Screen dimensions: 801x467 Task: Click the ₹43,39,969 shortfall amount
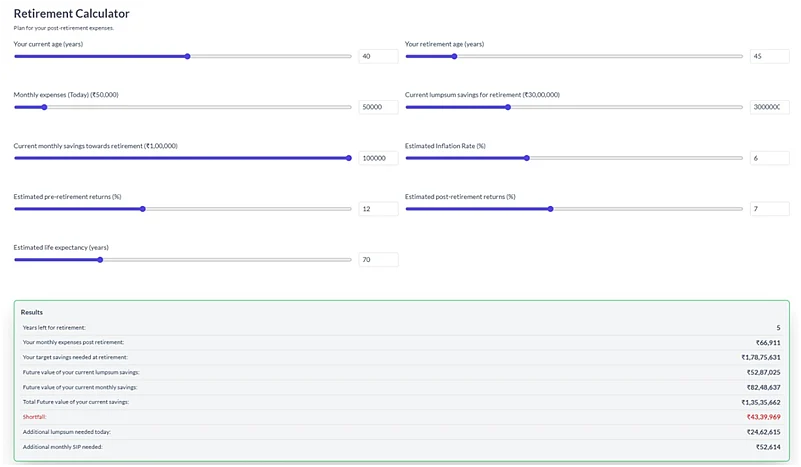point(763,417)
